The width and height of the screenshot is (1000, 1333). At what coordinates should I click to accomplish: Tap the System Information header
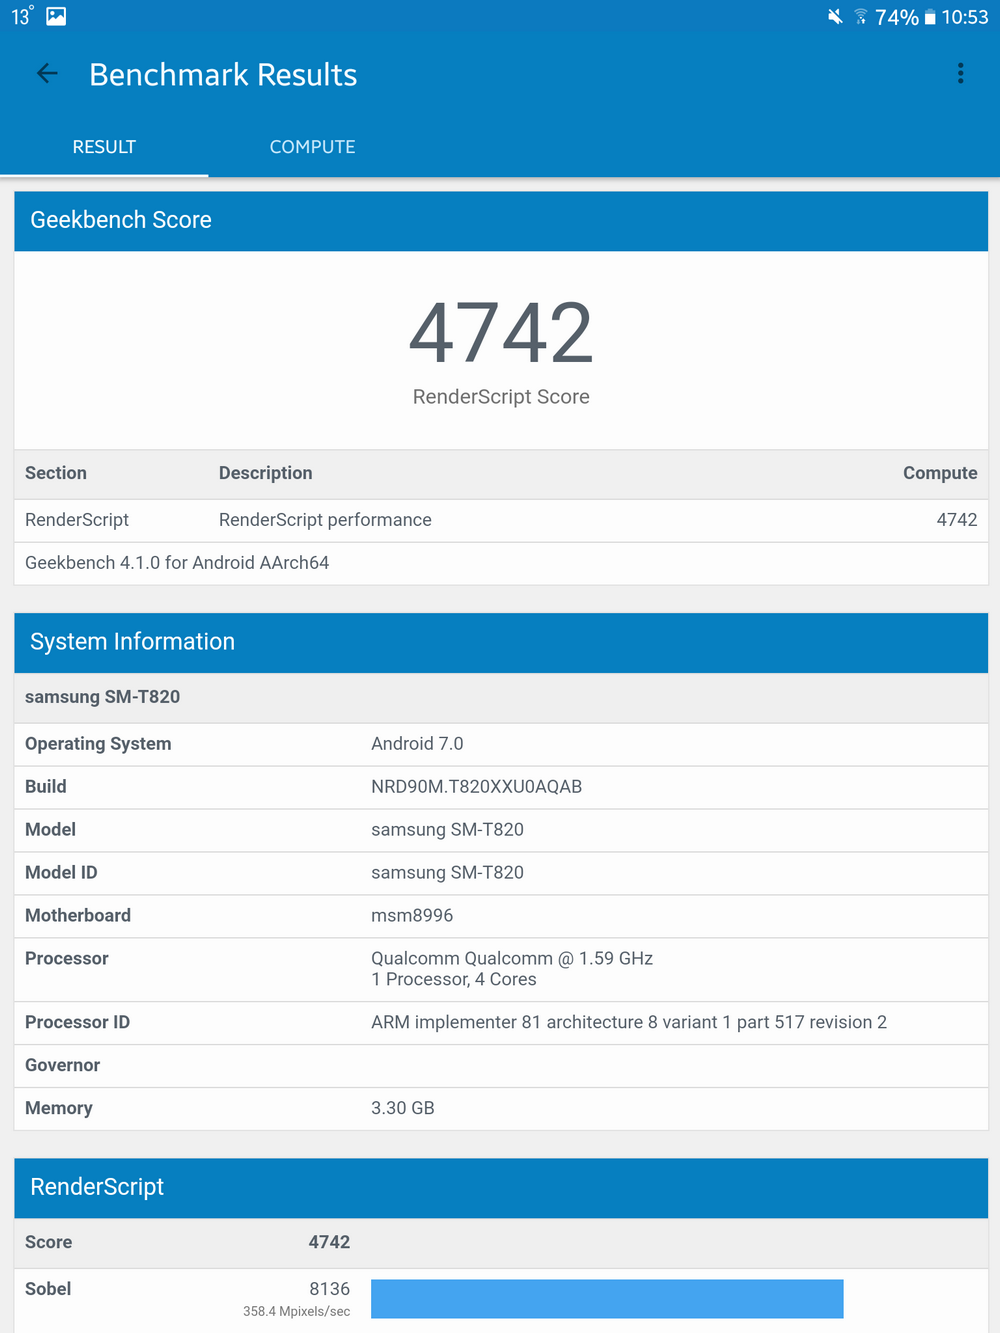click(501, 643)
